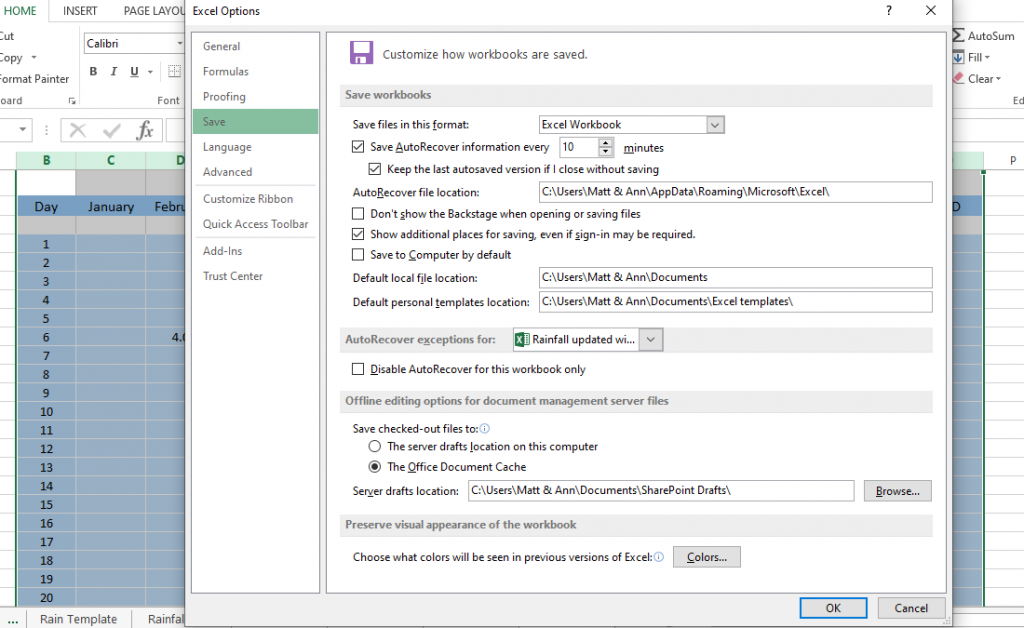Viewport: 1024px width, 628px height.
Task: Open the Trust Center category
Action: pyautogui.click(x=255, y=276)
